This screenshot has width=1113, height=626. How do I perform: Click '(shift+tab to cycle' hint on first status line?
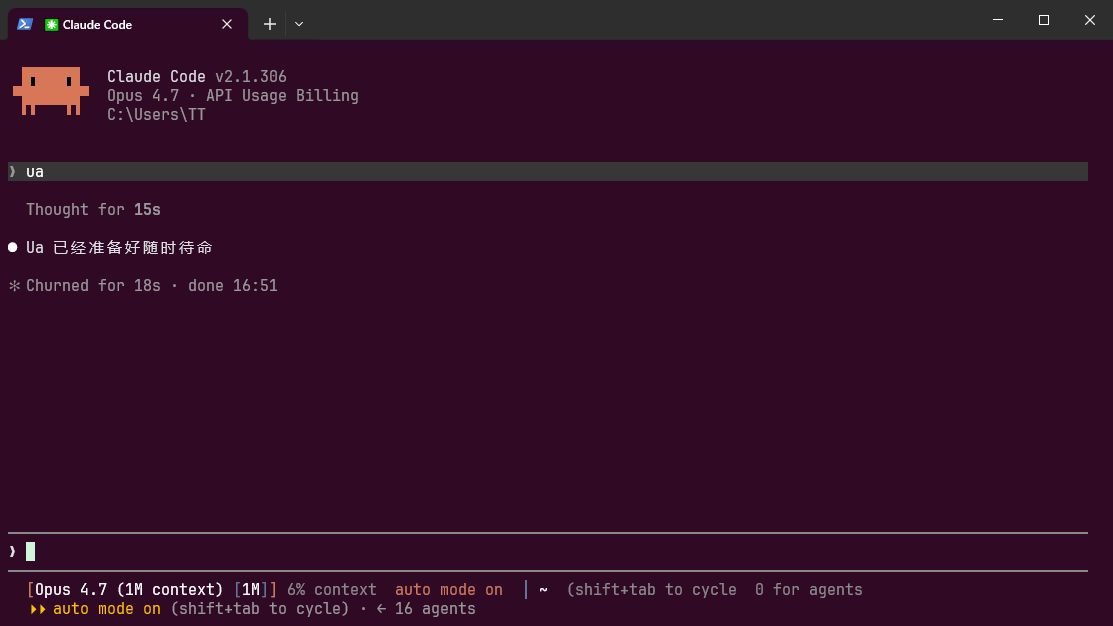[x=651, y=590]
